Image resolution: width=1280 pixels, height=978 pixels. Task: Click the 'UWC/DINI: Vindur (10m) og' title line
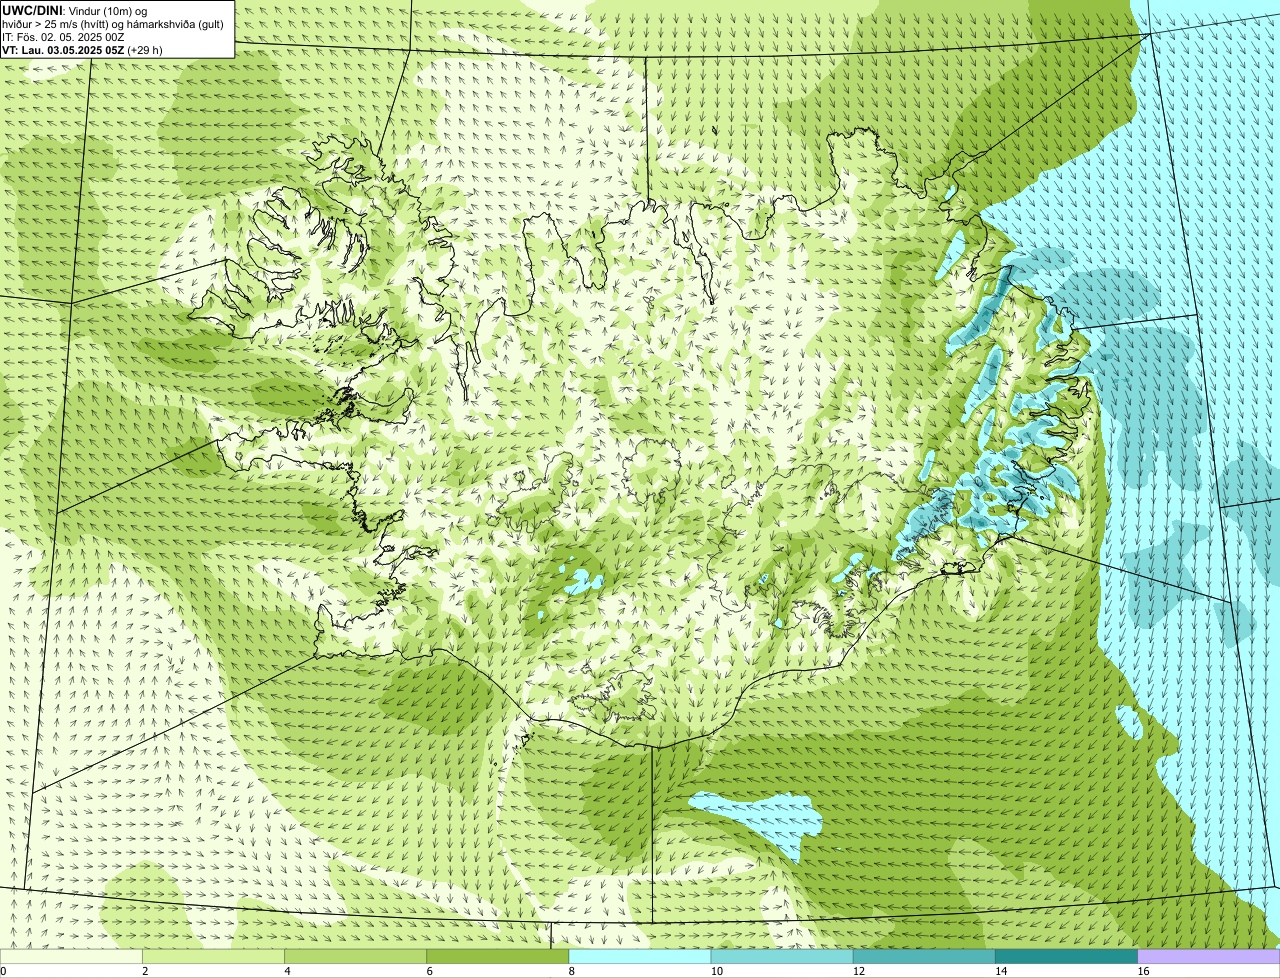tap(75, 10)
